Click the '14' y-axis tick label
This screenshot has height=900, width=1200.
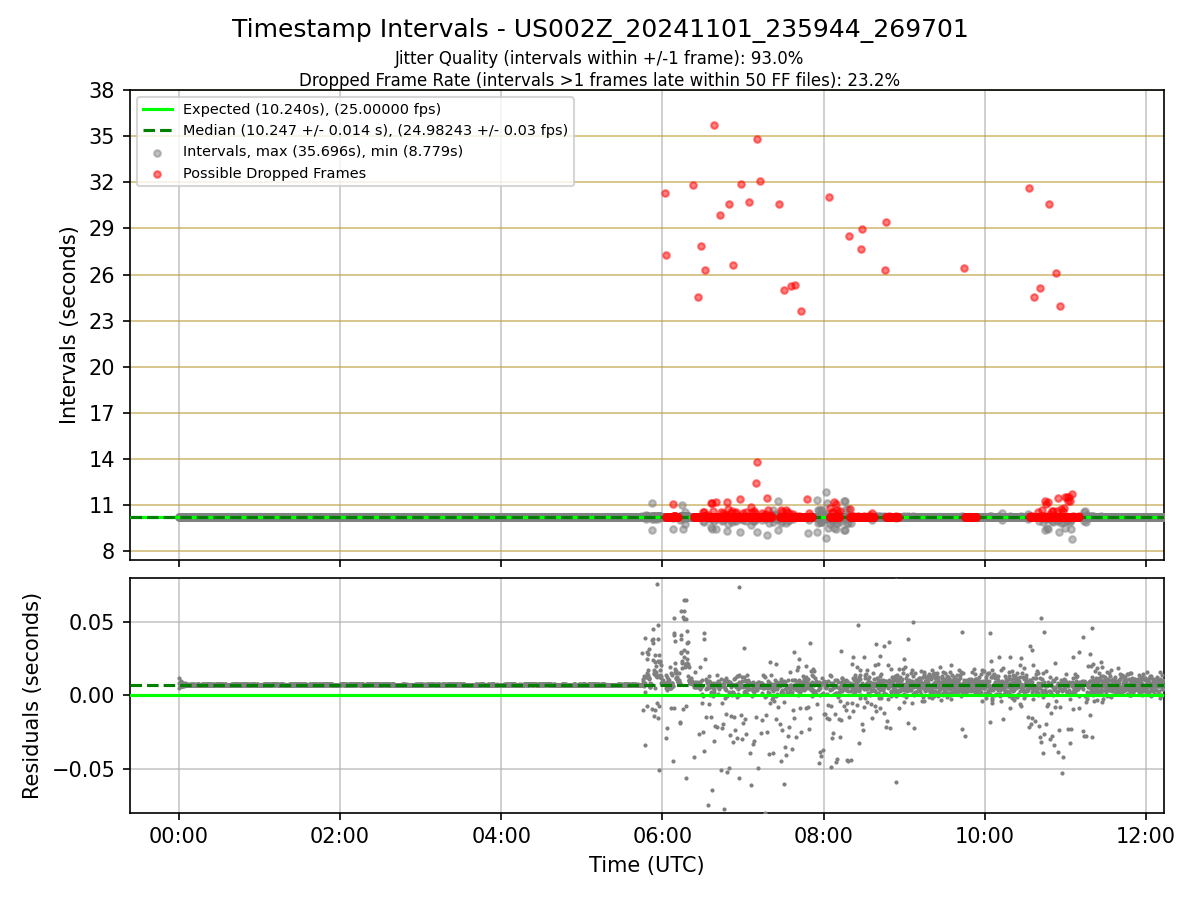point(102,459)
